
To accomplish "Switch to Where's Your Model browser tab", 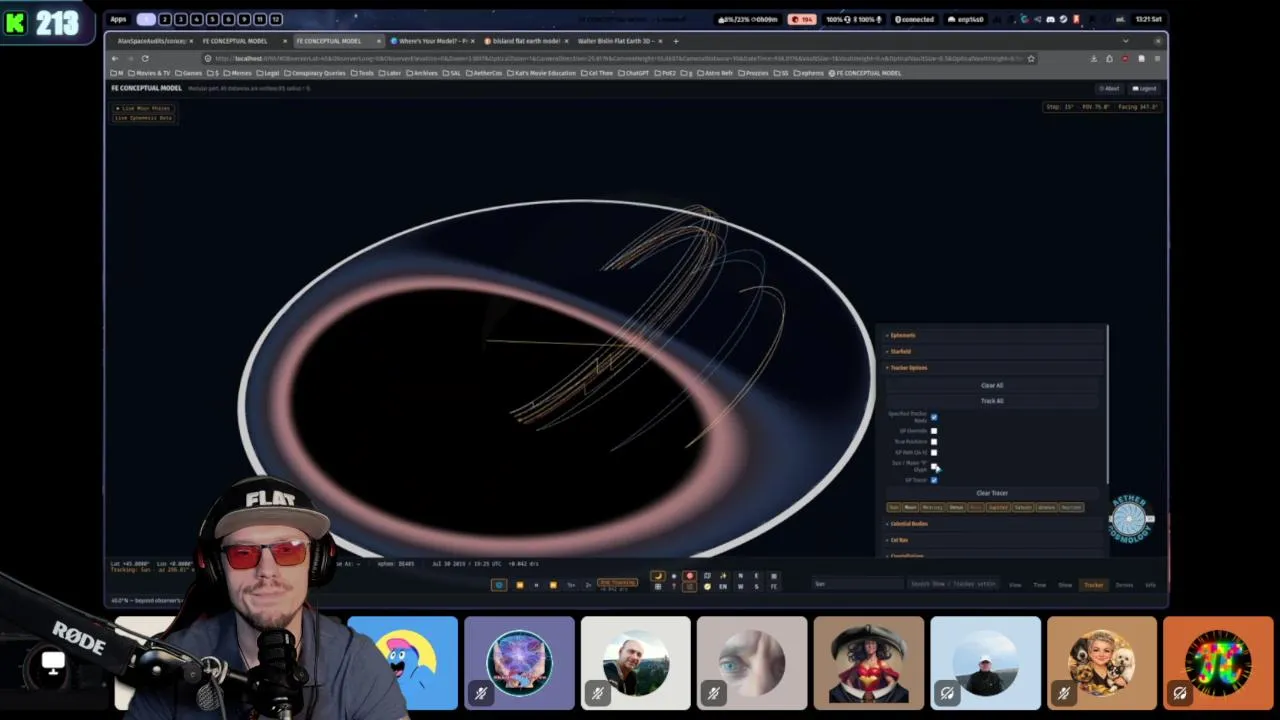I will [433, 41].
